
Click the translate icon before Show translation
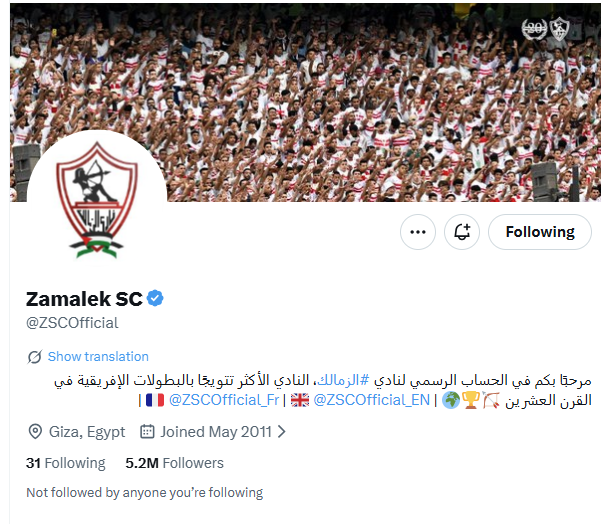34,357
